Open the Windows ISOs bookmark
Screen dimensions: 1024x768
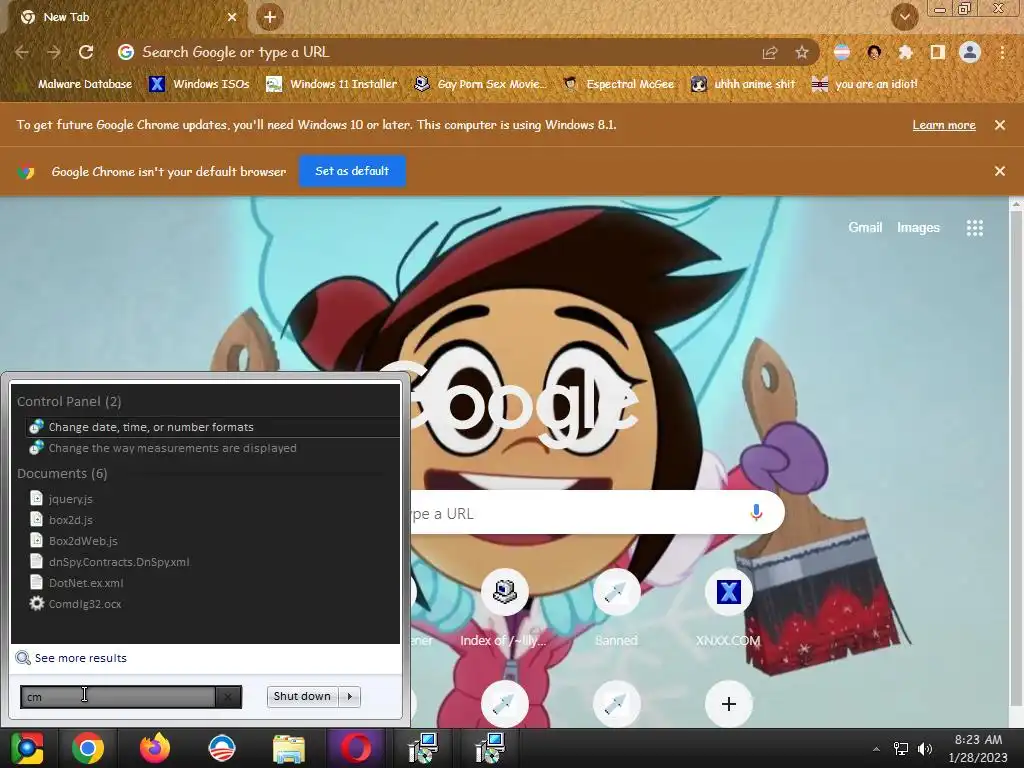pyautogui.click(x=200, y=84)
